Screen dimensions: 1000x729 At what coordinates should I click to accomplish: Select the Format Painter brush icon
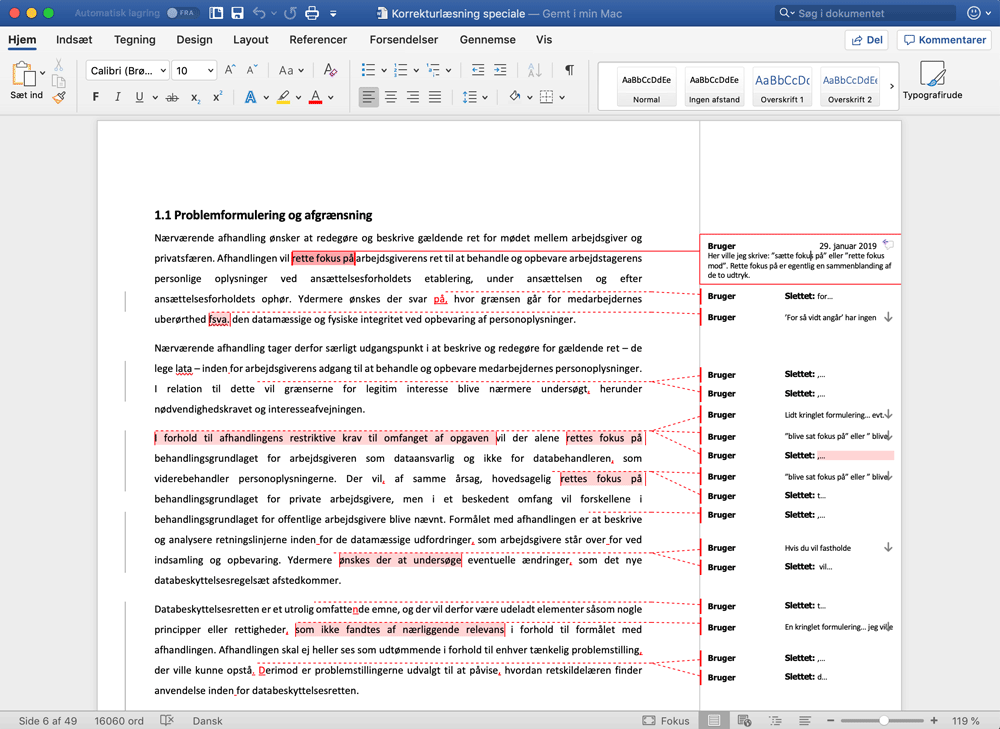[59, 98]
